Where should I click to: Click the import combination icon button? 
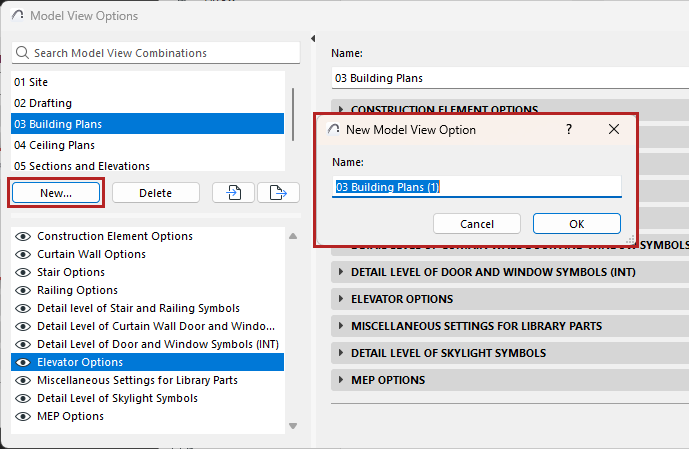click(232, 193)
